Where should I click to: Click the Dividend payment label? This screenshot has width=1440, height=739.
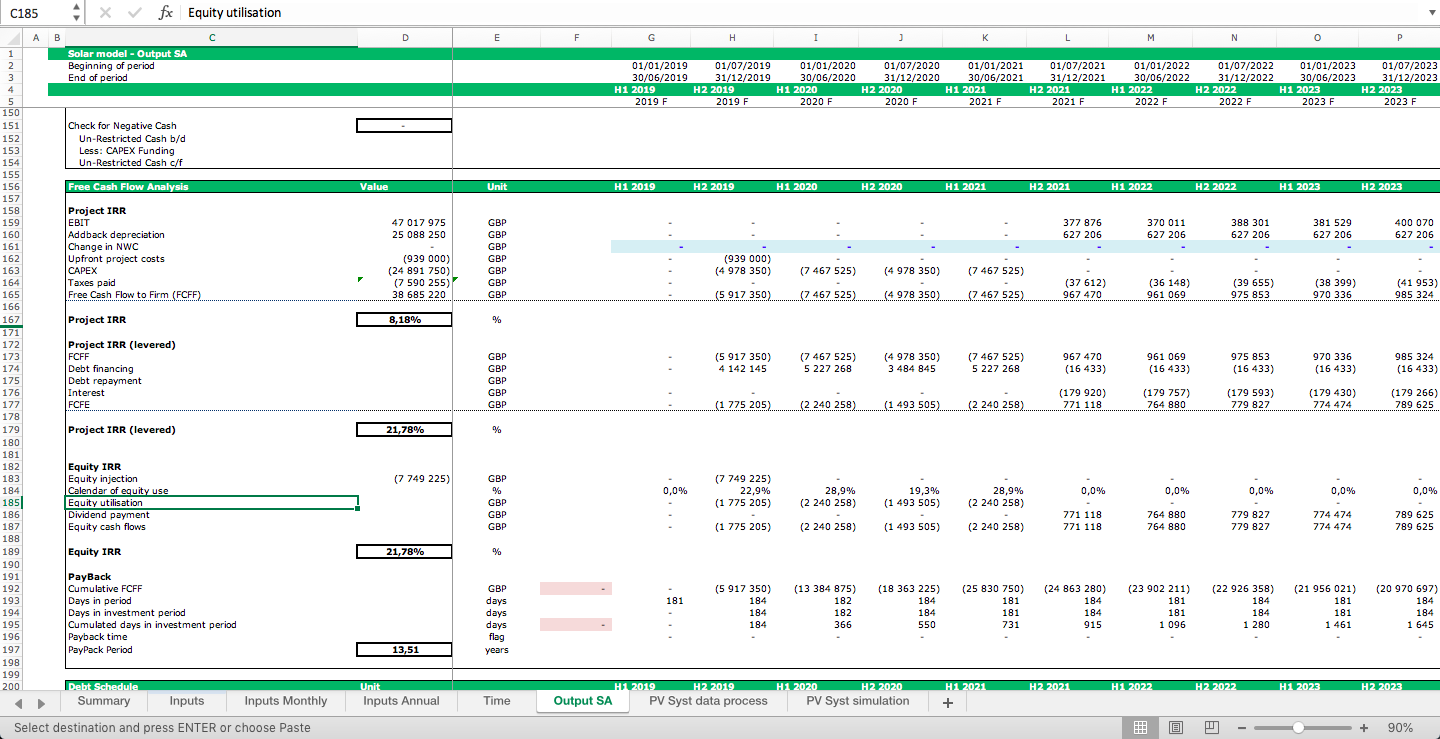(108, 515)
